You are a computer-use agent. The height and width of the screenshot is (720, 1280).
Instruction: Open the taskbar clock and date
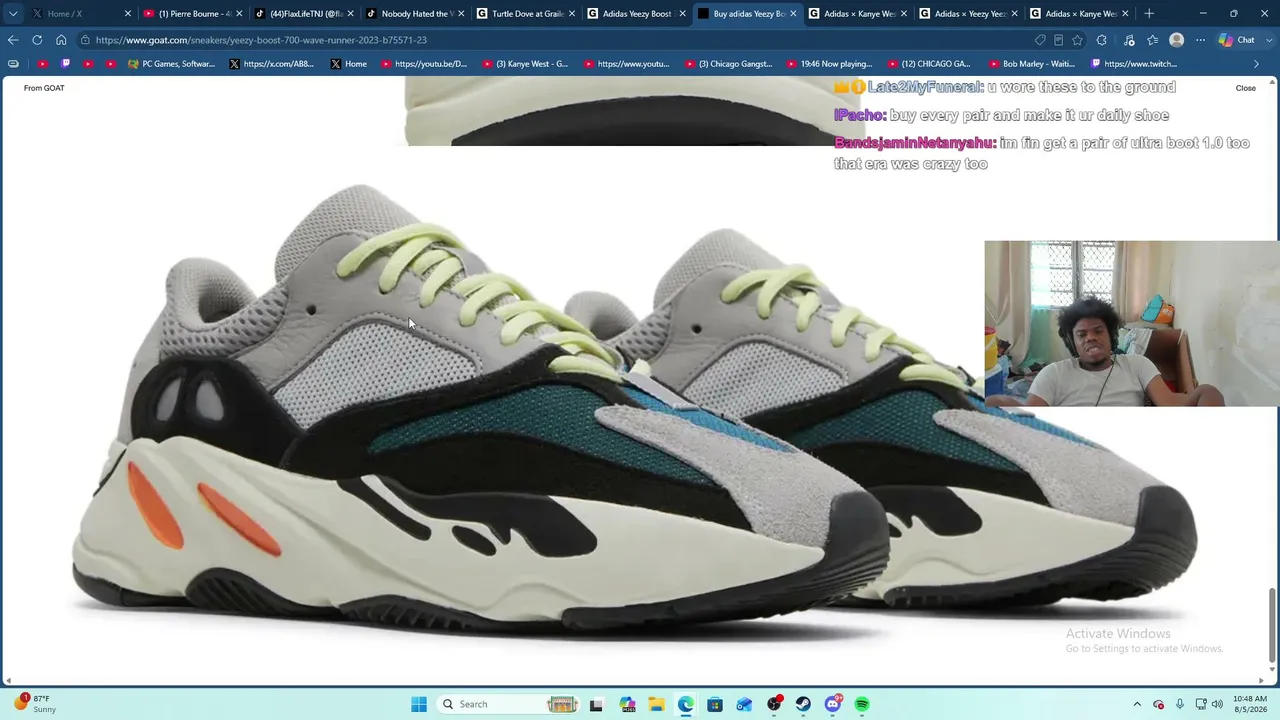(x=1250, y=704)
